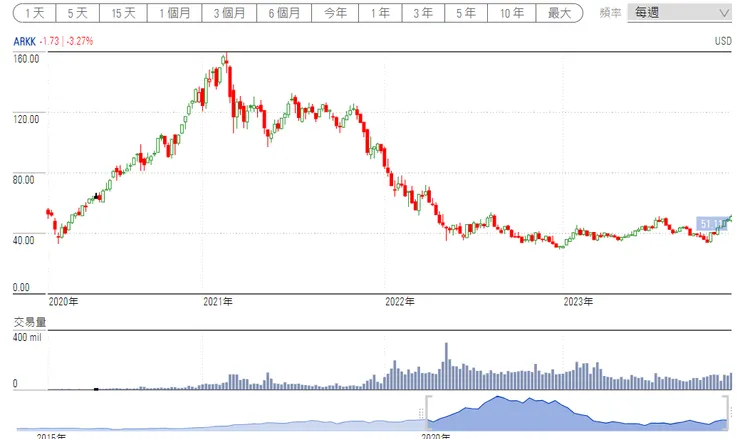Click the selected range area in navigator
This screenshot has width=740, height=439.
577,413
